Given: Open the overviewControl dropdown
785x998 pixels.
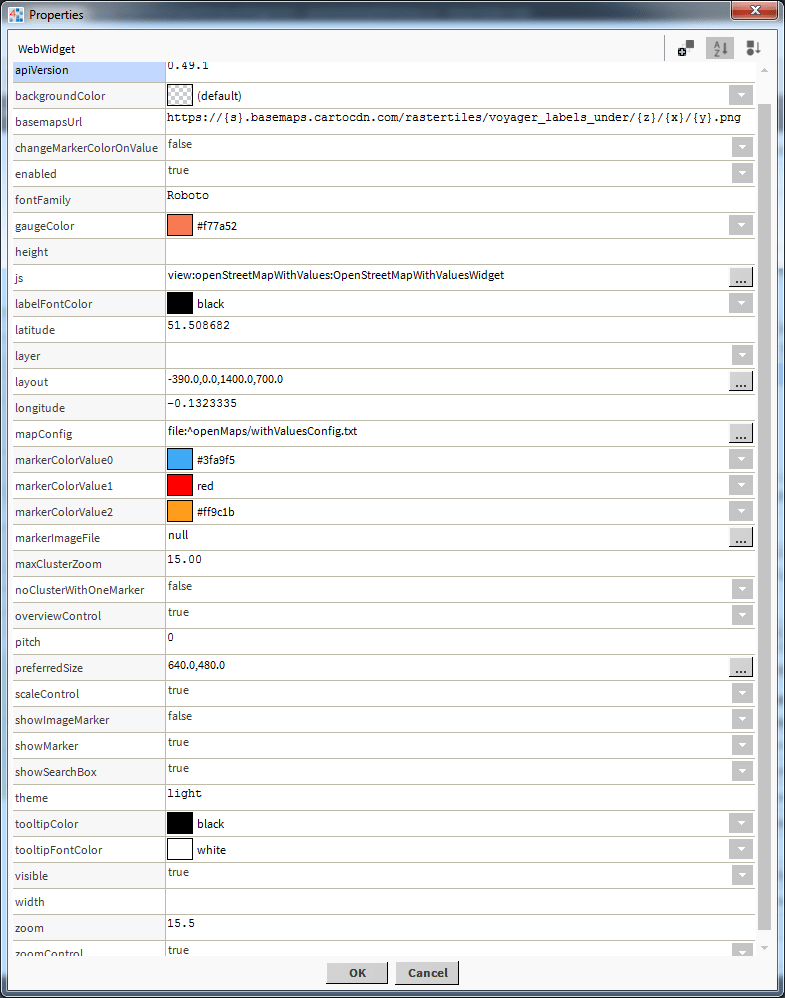Looking at the screenshot, I should click(x=742, y=615).
